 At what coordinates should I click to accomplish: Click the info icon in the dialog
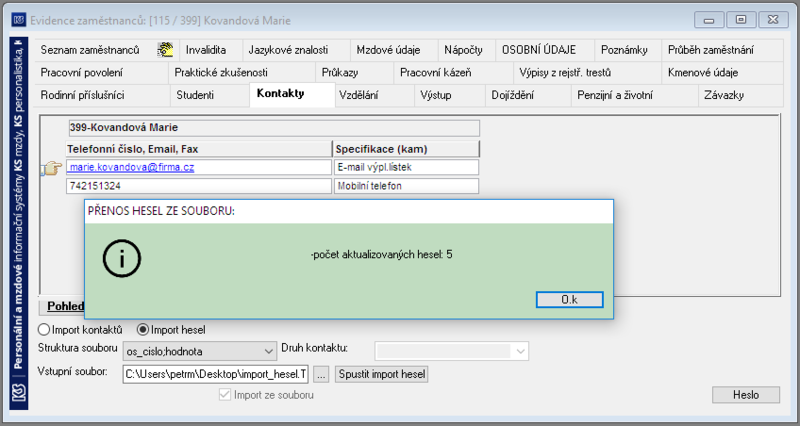tap(121, 258)
